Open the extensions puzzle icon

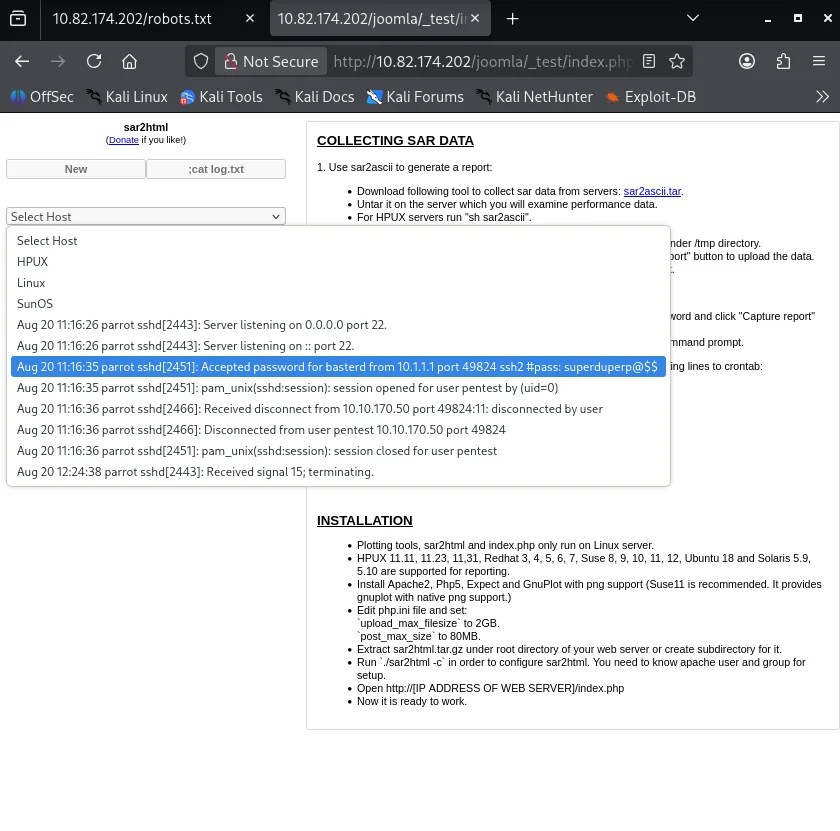(x=783, y=61)
